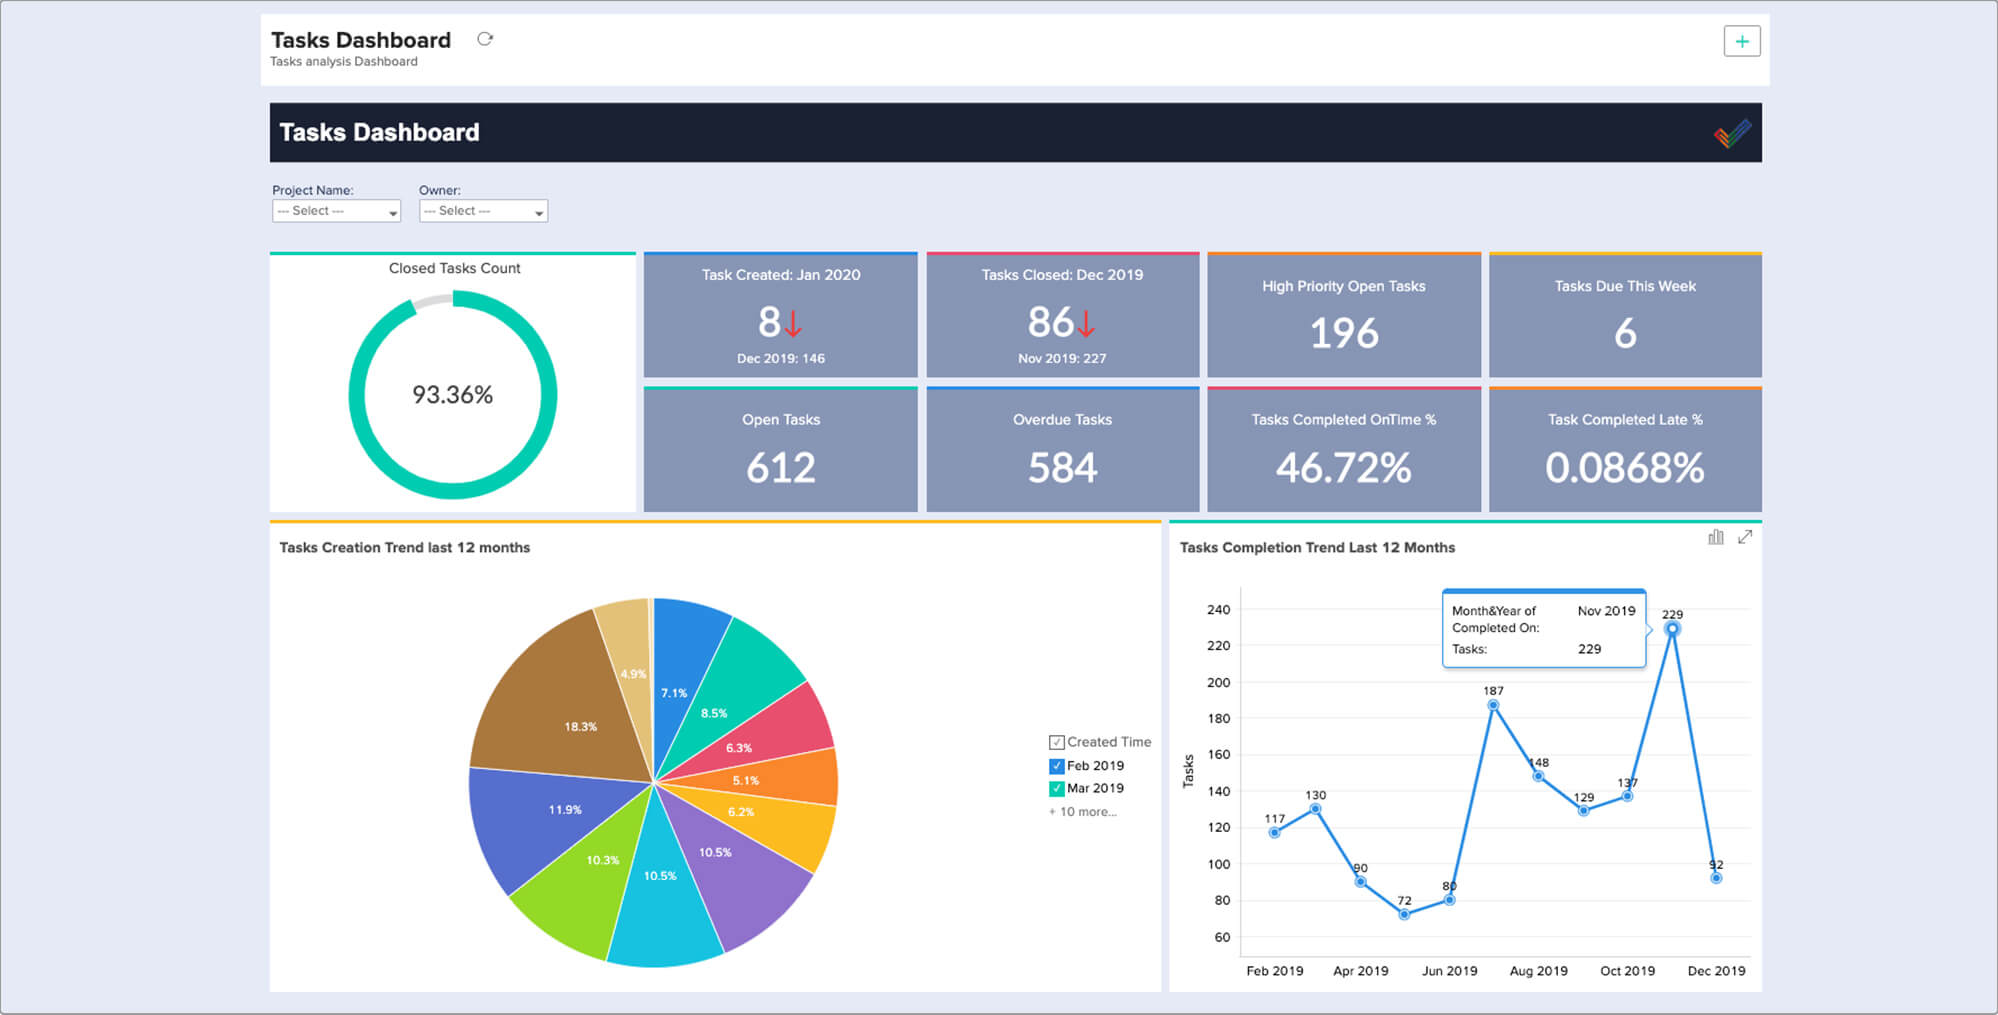The image size is (1998, 1015).
Task: Click the Nov 2019 data point at 229
Action: [x=1672, y=629]
